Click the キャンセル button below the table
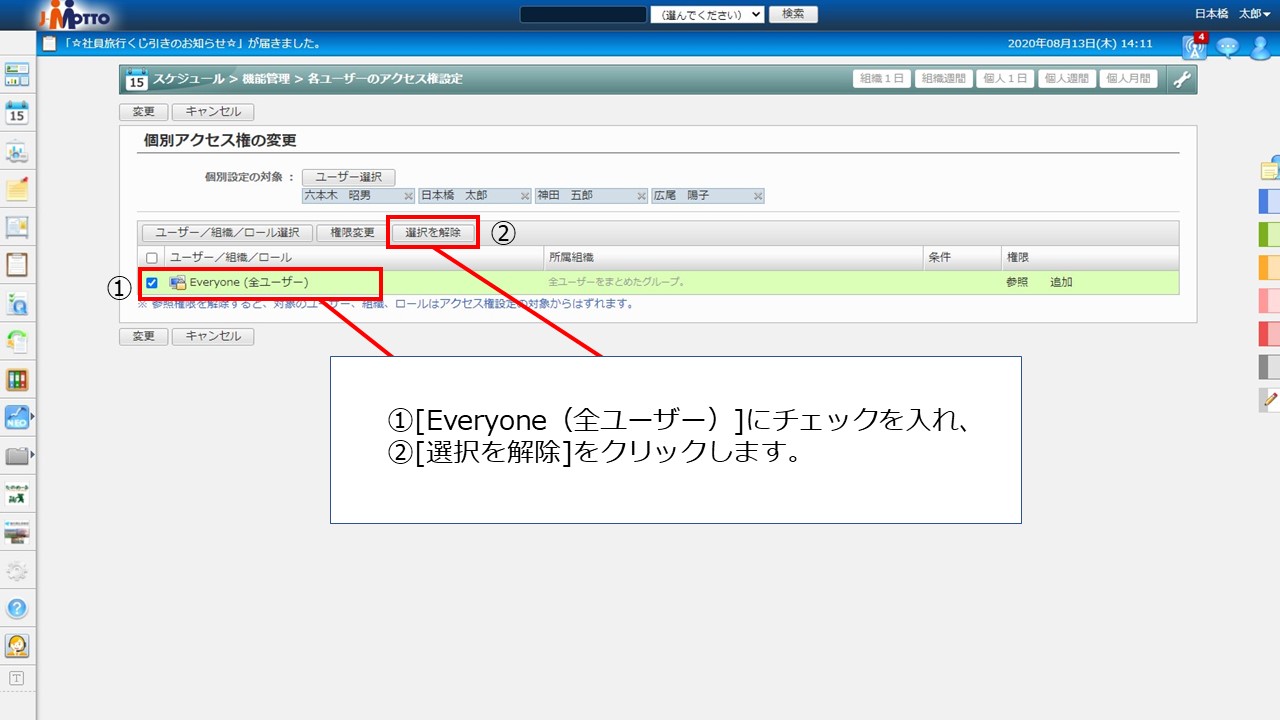1280x720 pixels. [213, 336]
